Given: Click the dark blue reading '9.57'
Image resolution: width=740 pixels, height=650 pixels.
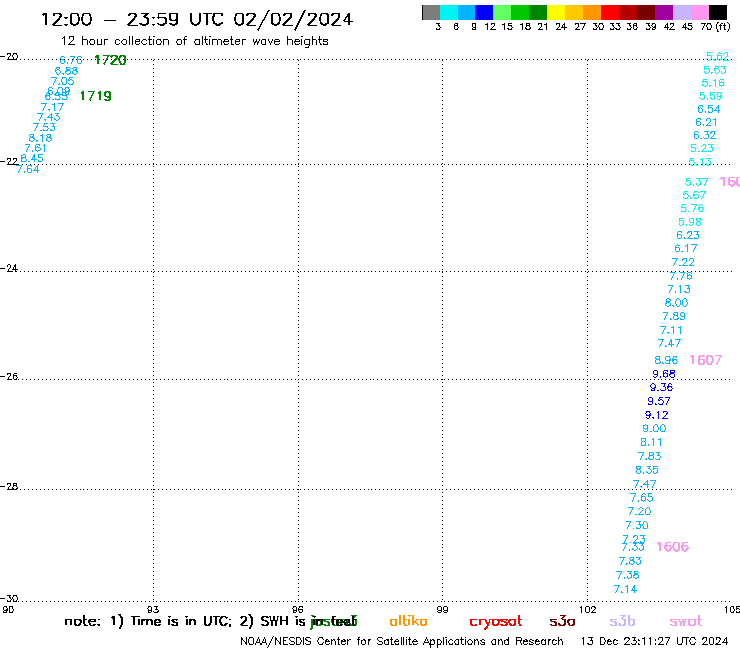Looking at the screenshot, I should [x=659, y=401].
